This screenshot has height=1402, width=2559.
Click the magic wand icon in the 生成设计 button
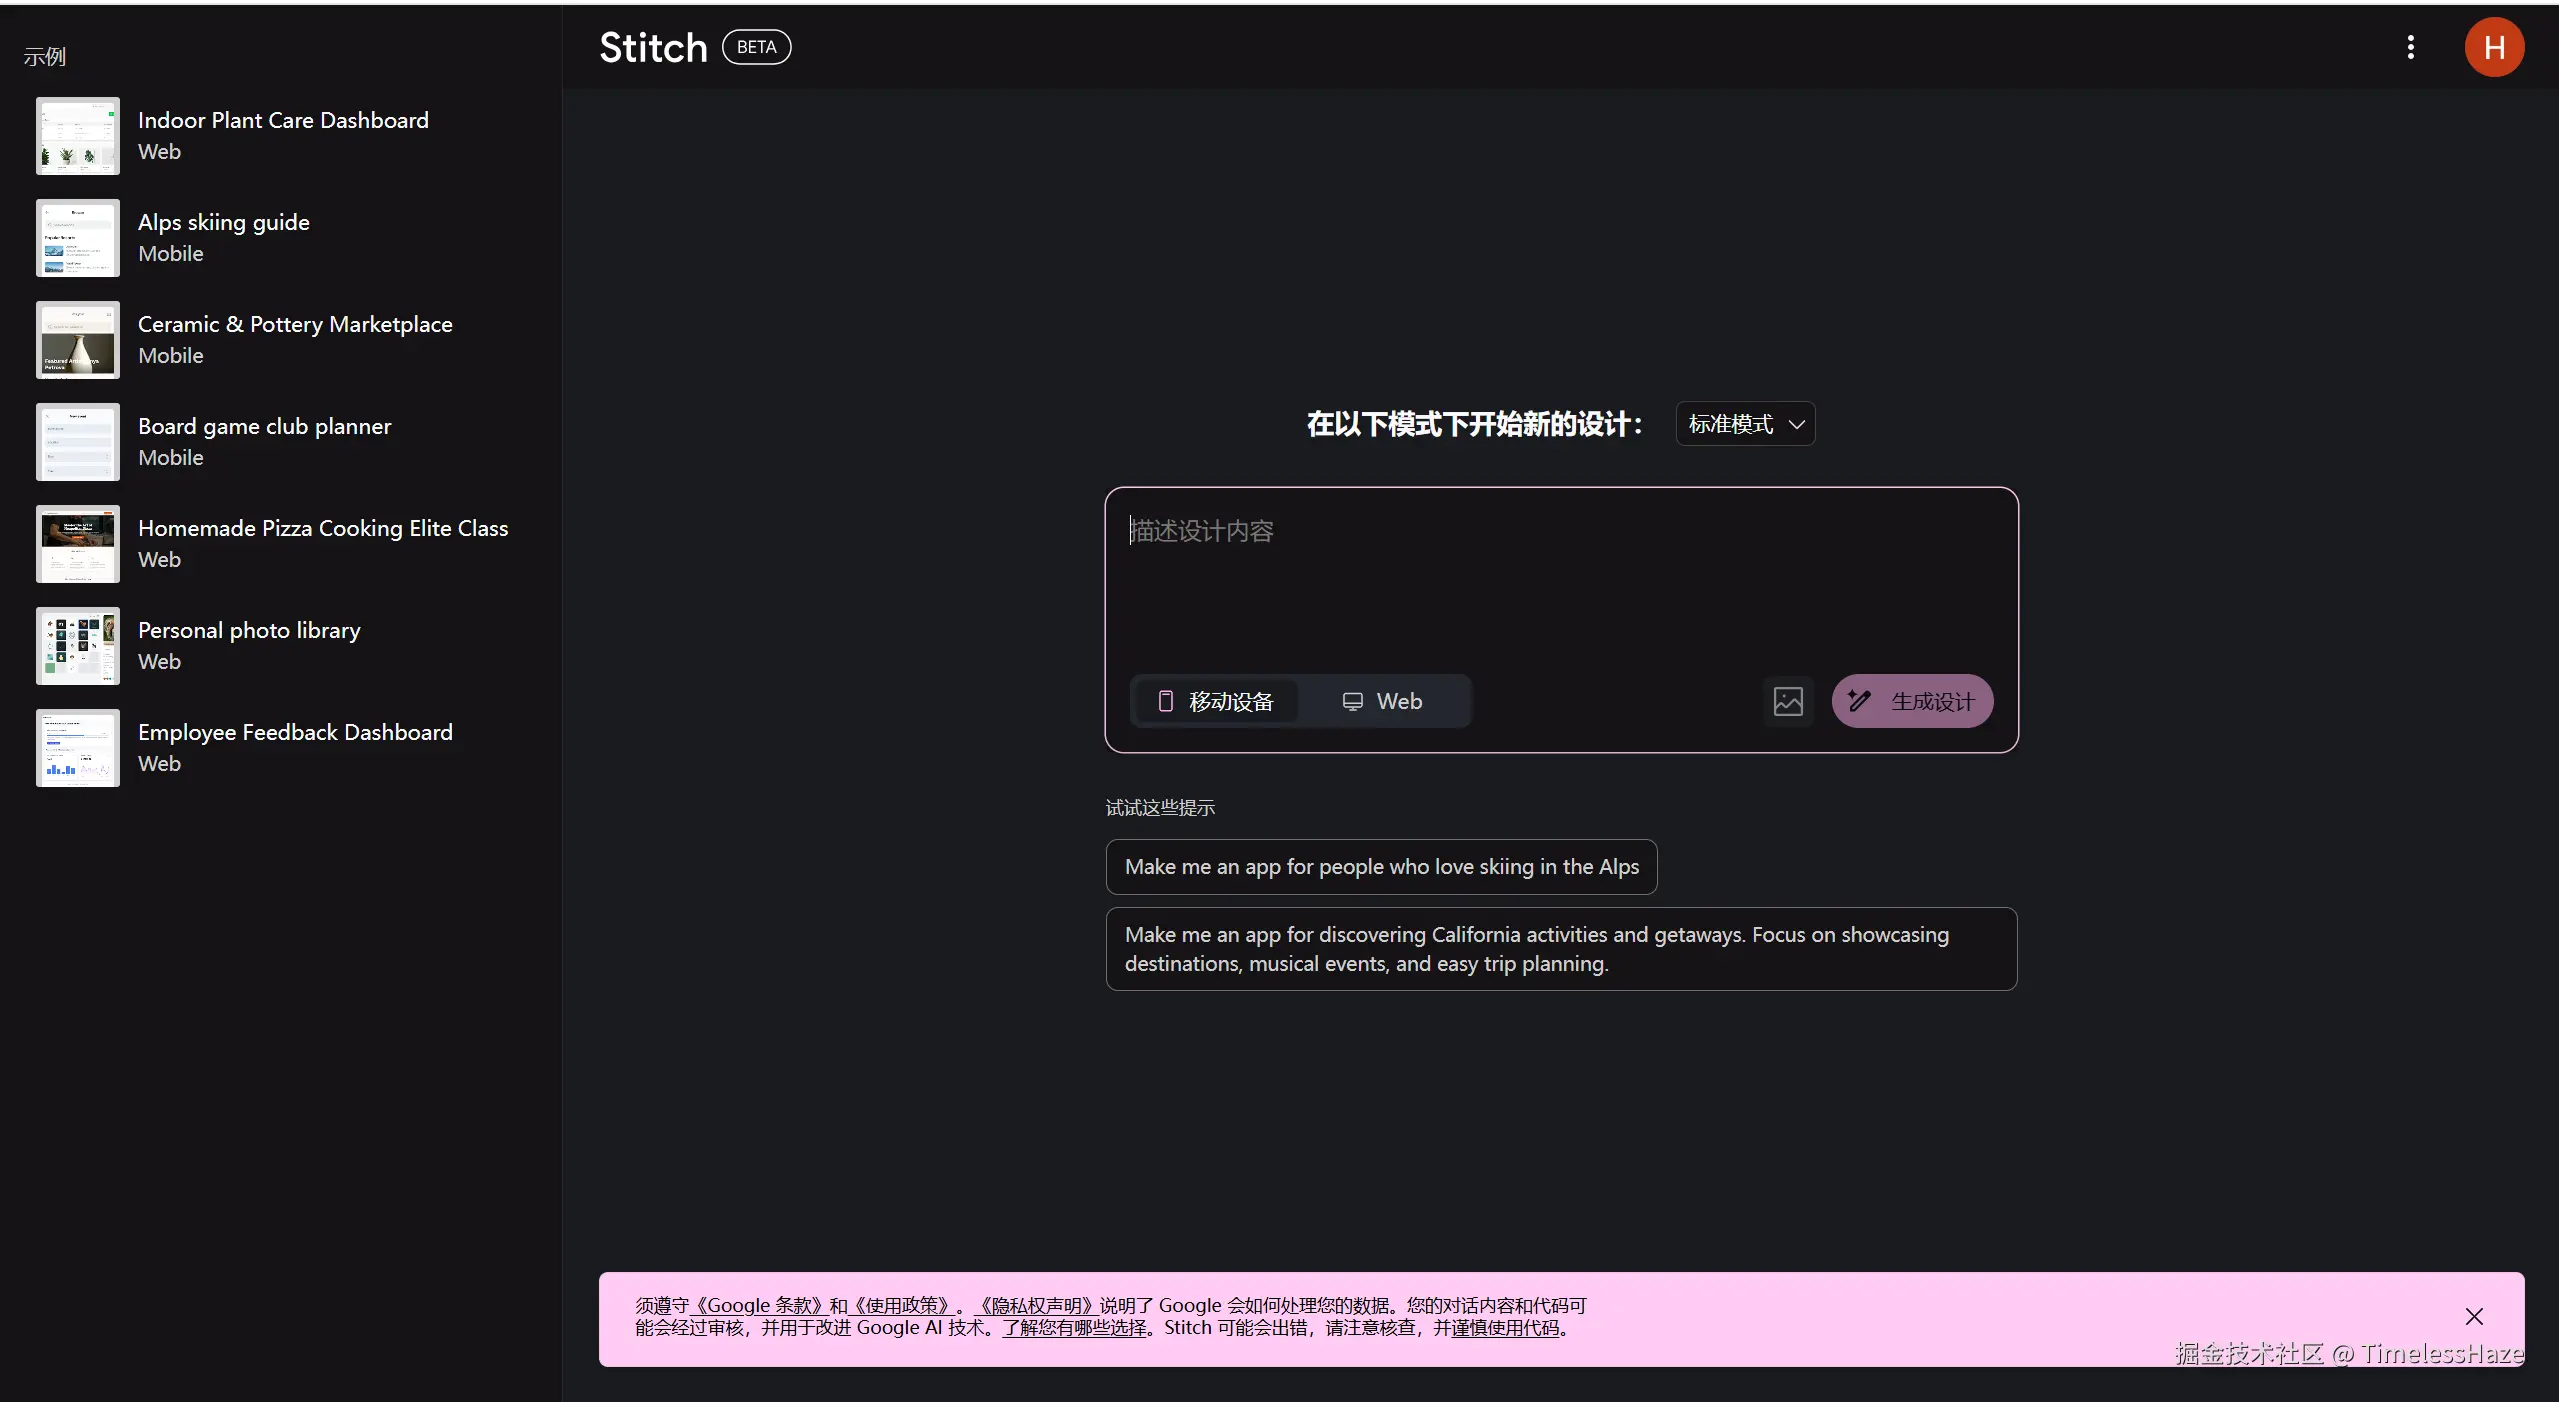pyautogui.click(x=1859, y=701)
